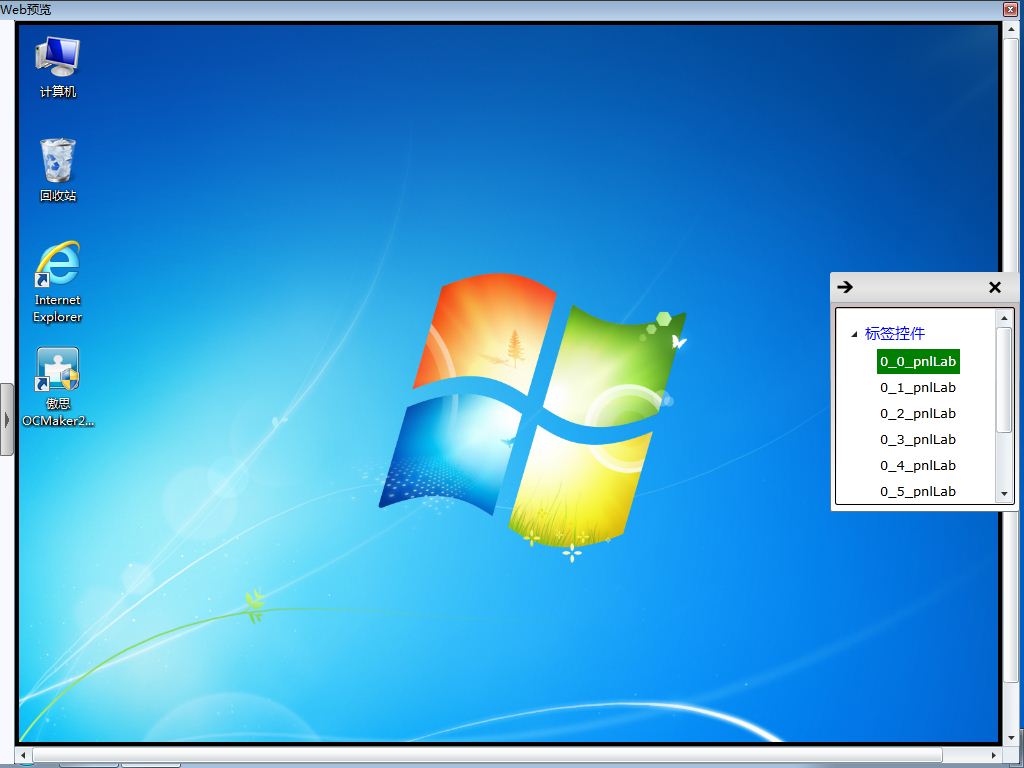The height and width of the screenshot is (768, 1024).
Task: Select the Internet Explorer desktop shortcut
Action: [57, 282]
